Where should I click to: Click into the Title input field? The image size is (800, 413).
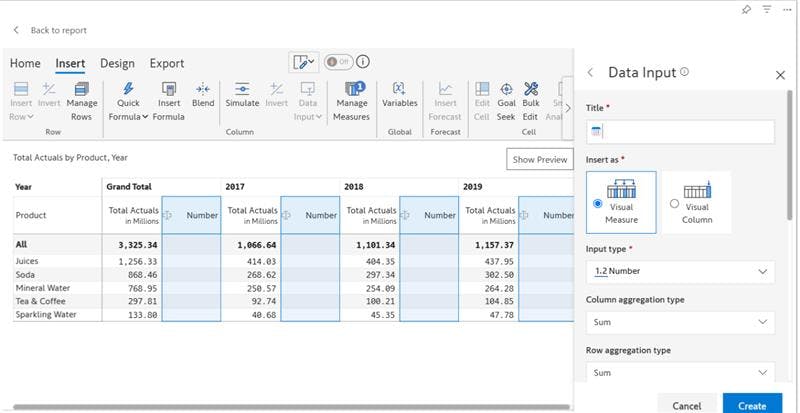[688, 132]
